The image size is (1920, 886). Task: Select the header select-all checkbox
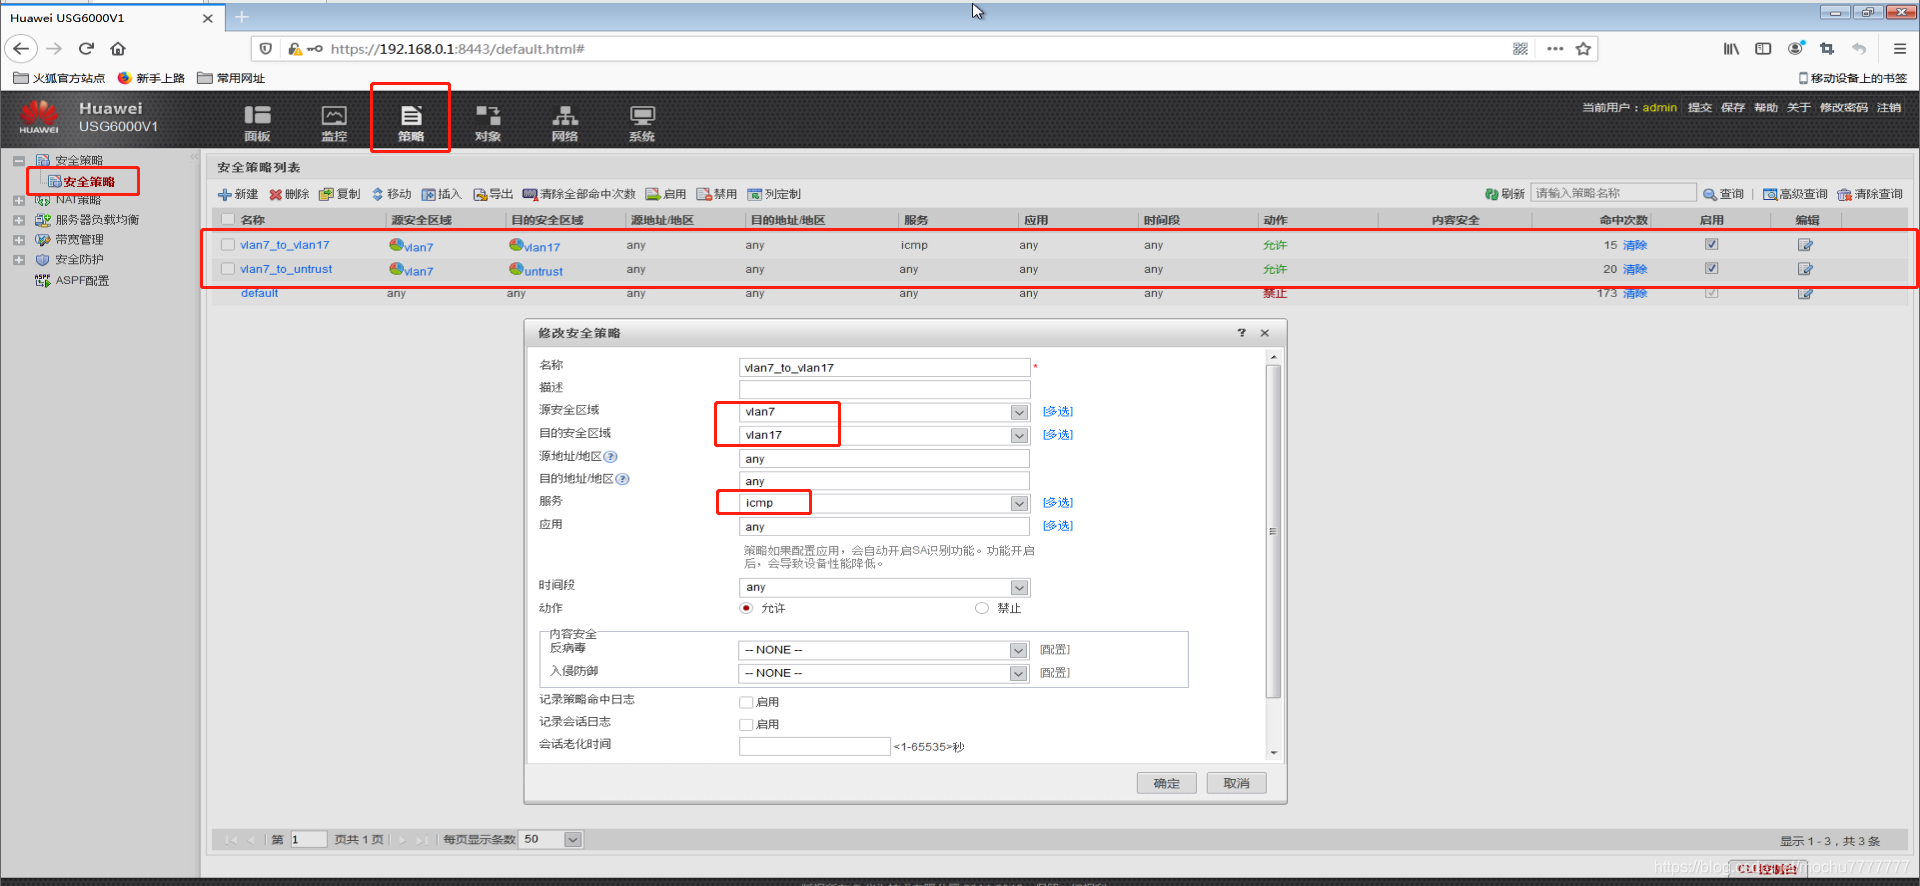click(228, 220)
